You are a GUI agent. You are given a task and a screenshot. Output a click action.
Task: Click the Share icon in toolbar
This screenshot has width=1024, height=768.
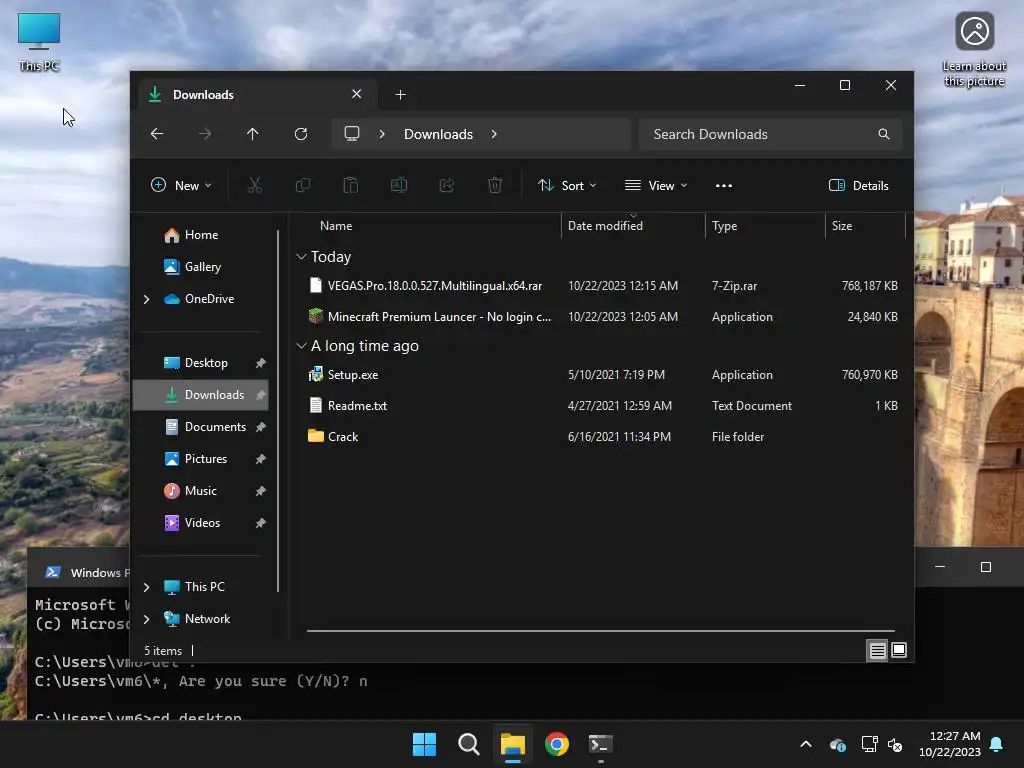(x=447, y=185)
